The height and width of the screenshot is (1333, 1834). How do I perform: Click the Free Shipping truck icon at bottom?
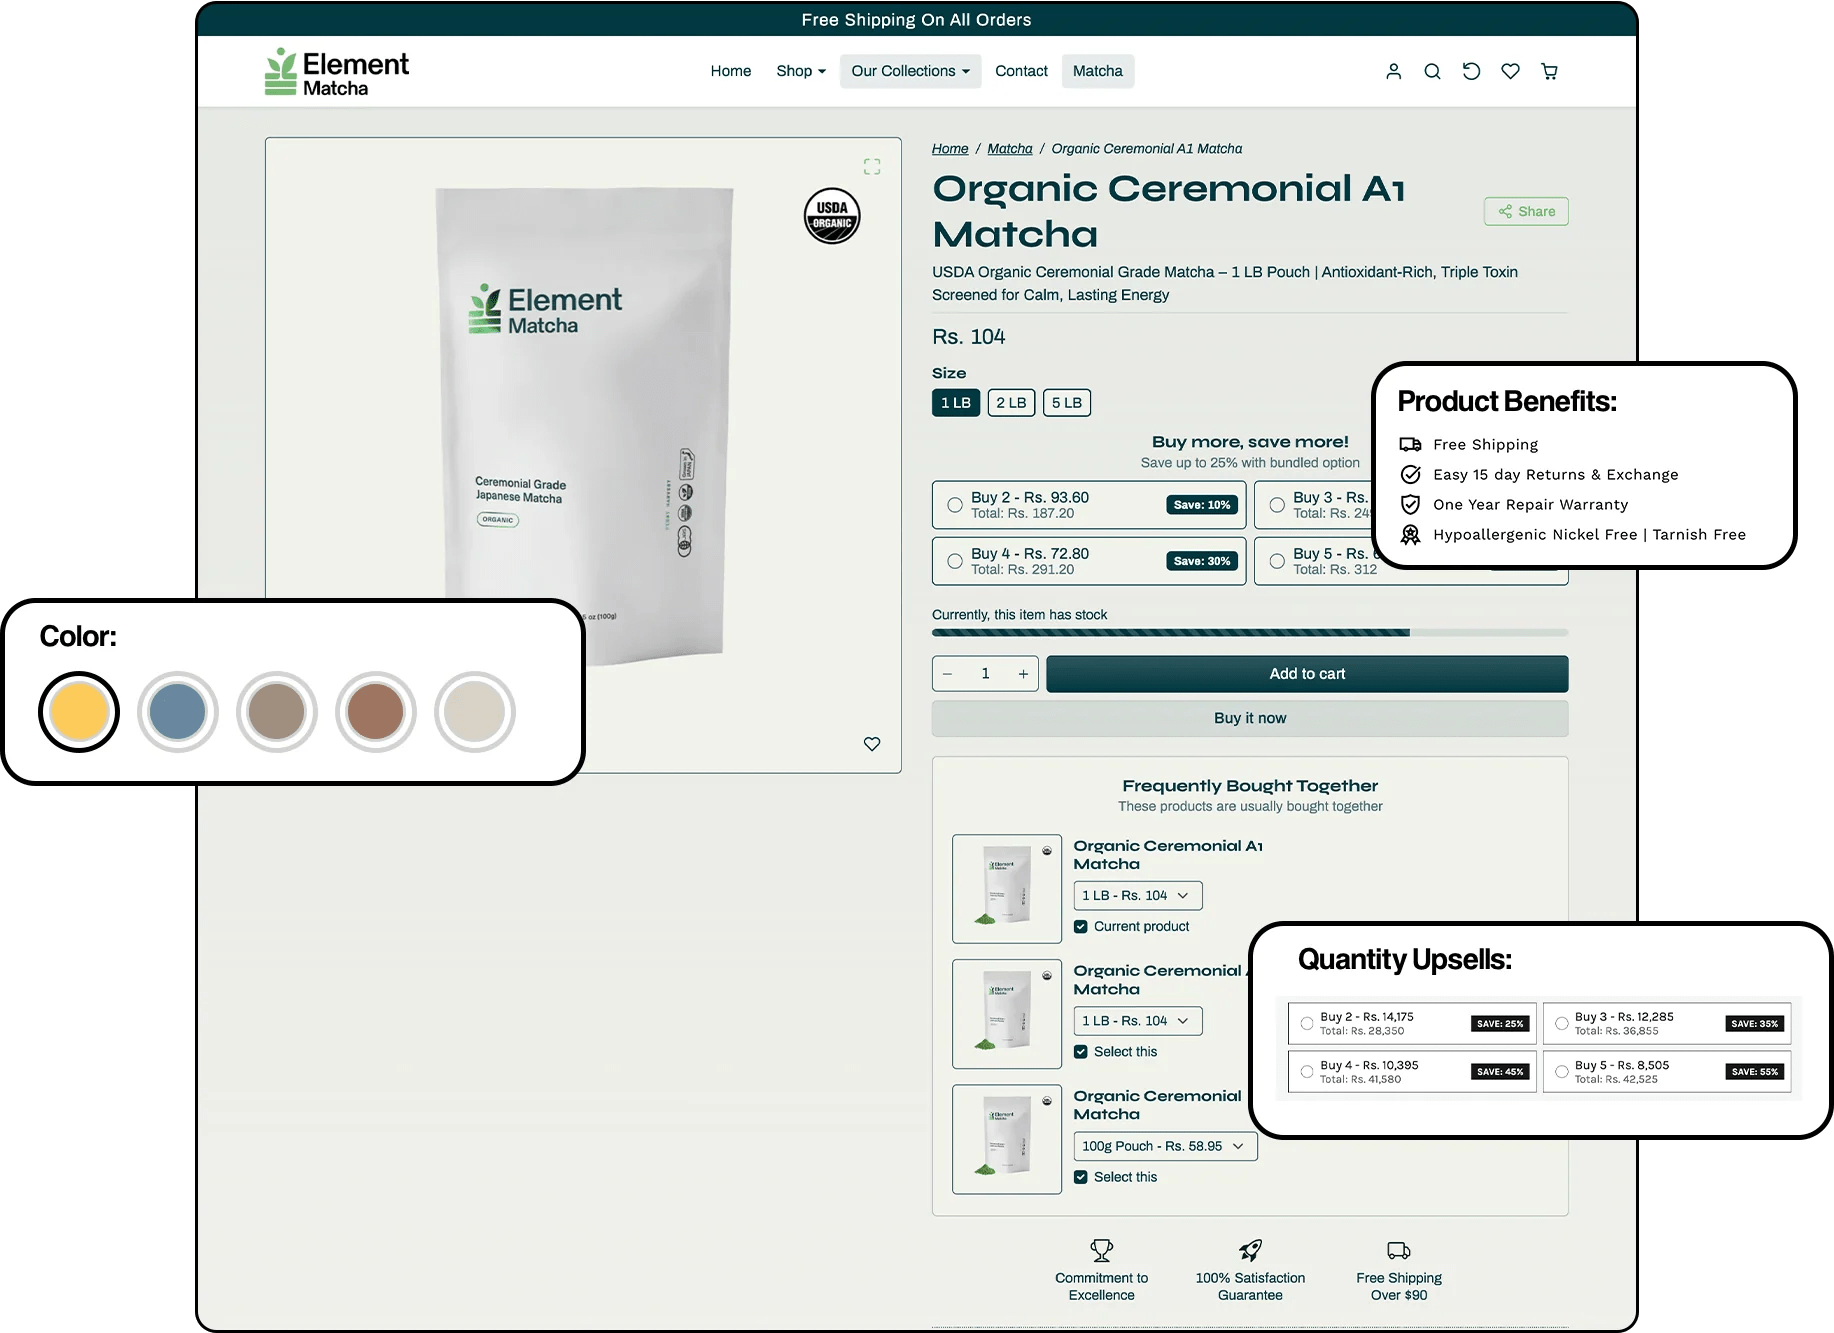[x=1399, y=1250]
